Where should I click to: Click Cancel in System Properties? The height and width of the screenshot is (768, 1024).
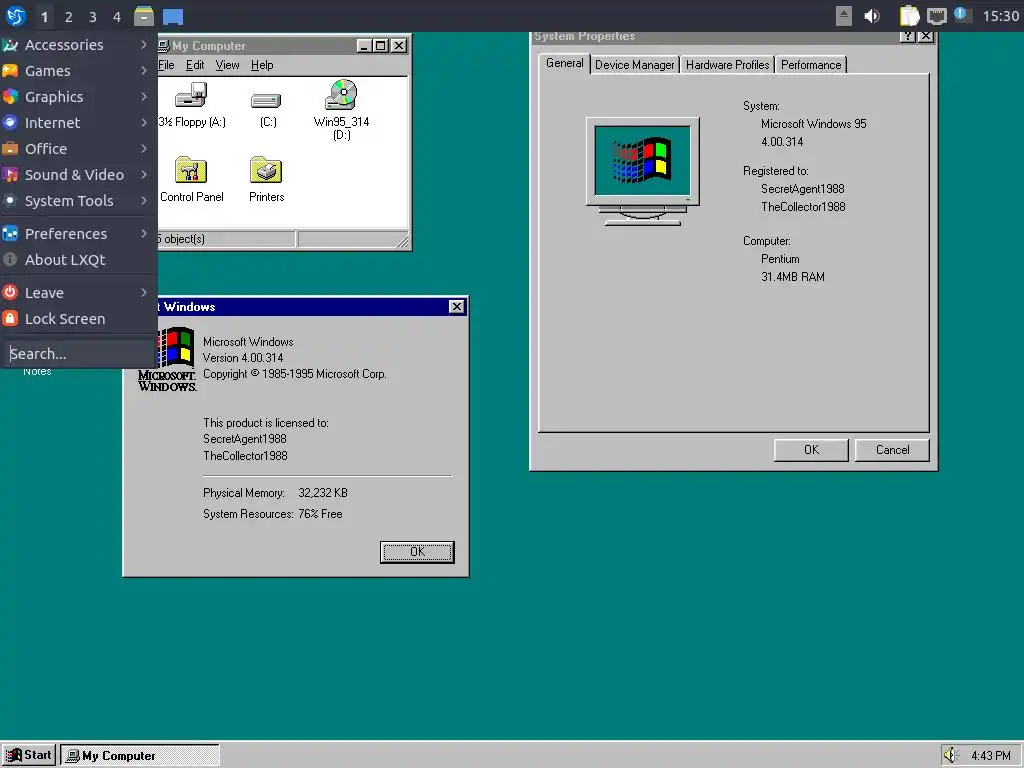[x=892, y=450]
